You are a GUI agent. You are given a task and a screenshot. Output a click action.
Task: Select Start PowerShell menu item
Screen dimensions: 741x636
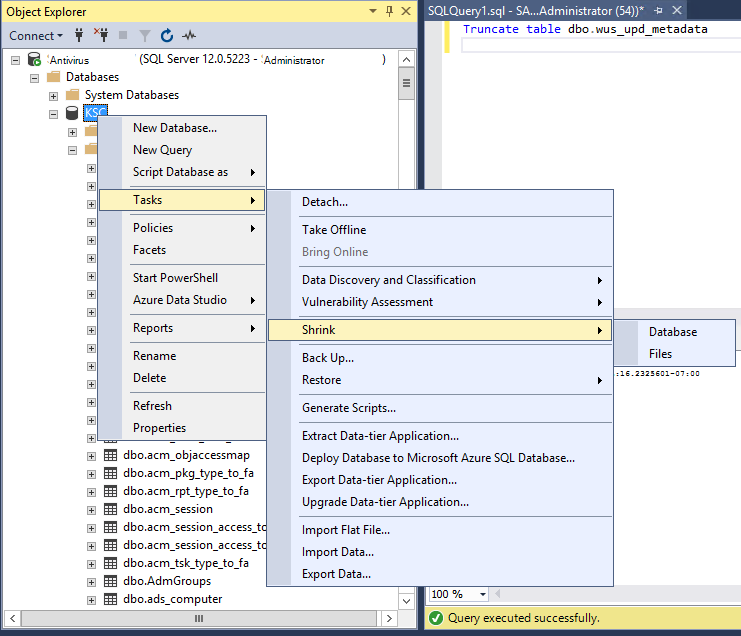(182, 278)
